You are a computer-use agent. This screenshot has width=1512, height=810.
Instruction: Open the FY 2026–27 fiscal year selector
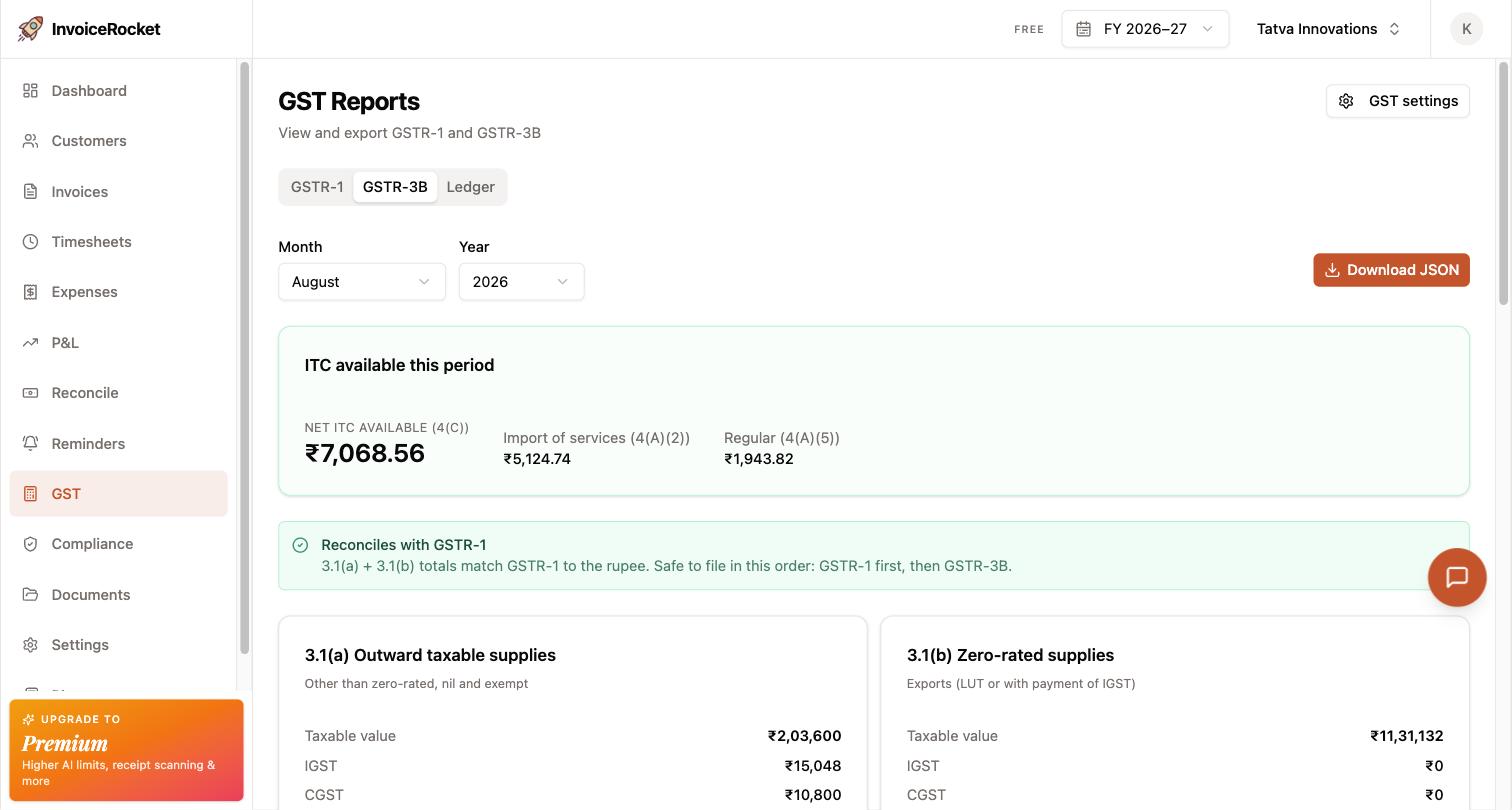(x=1145, y=29)
